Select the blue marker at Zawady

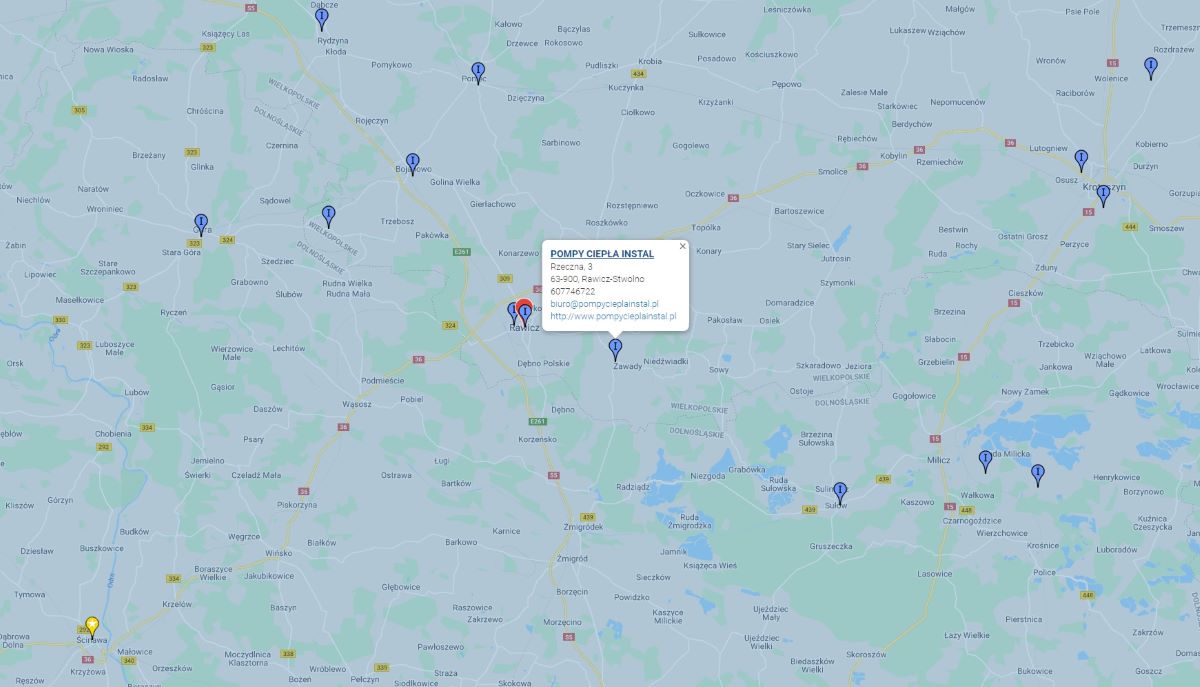coord(615,350)
